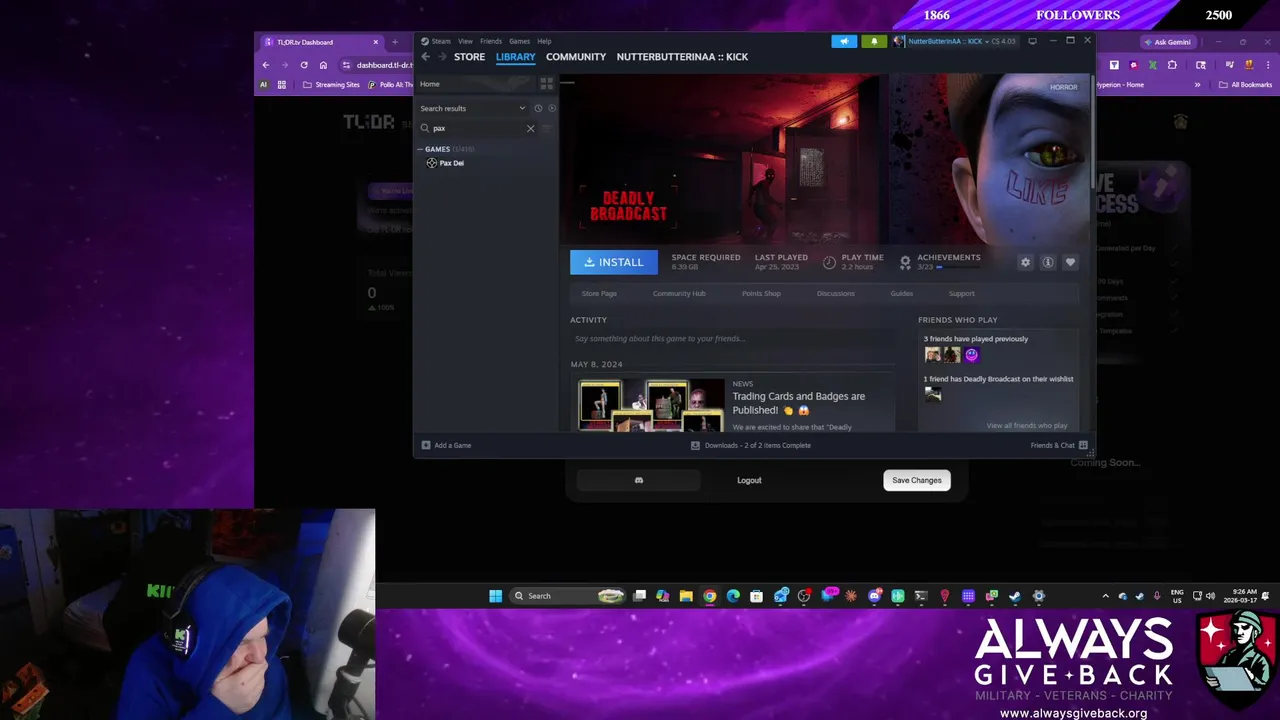Select the TLDR.tv Dashboard browser tab

coord(320,42)
